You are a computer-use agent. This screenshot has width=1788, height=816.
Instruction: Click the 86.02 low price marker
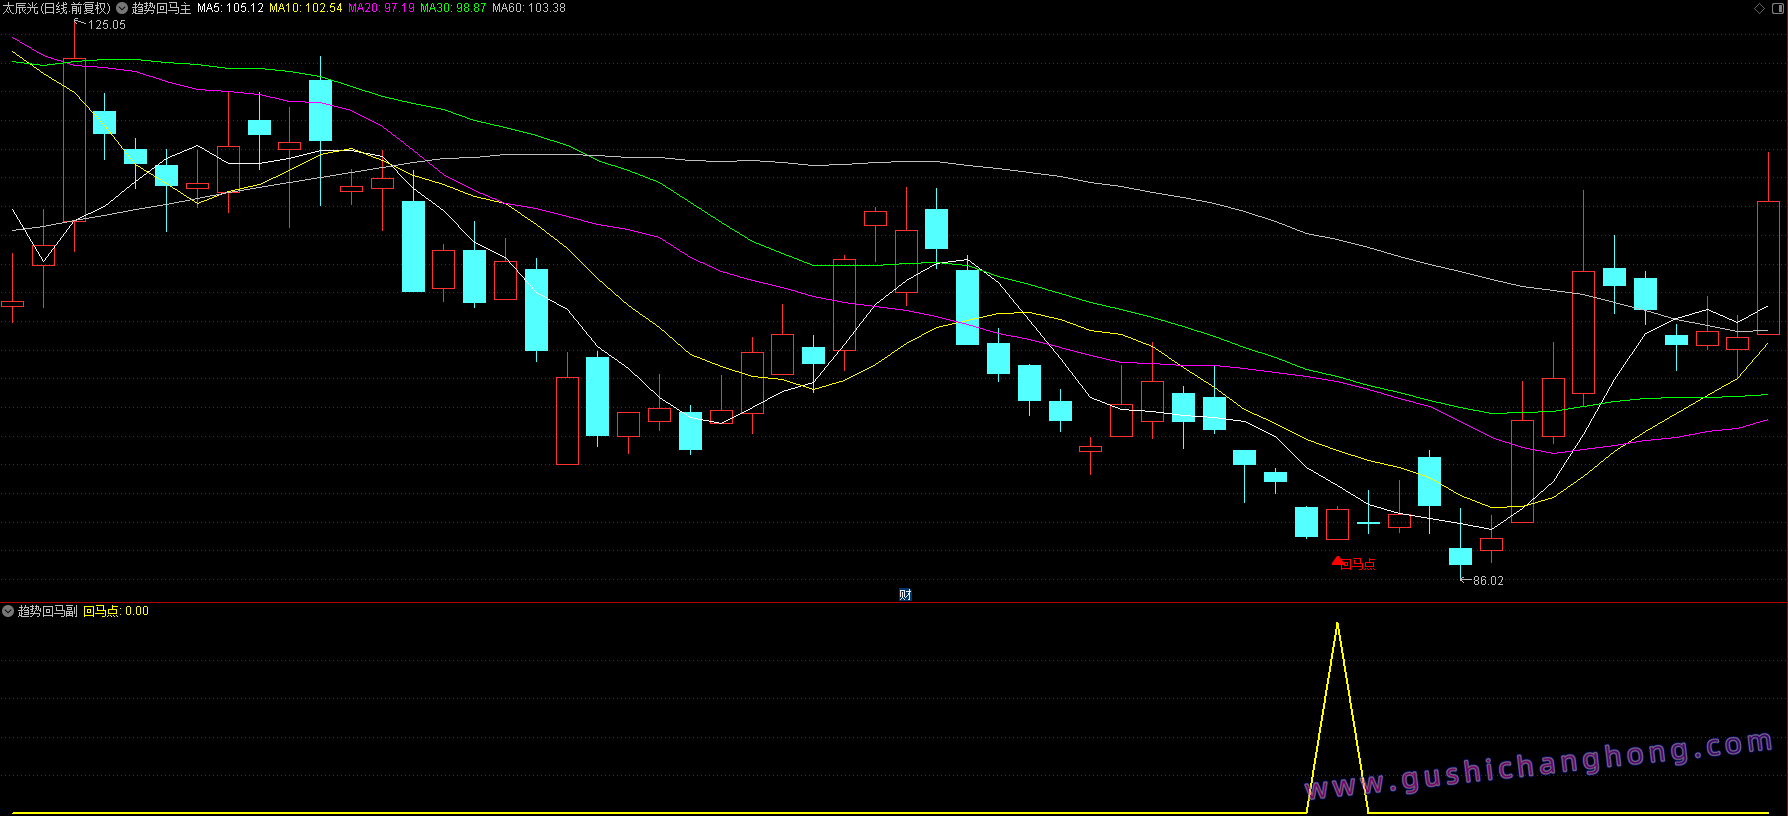coord(1488,581)
